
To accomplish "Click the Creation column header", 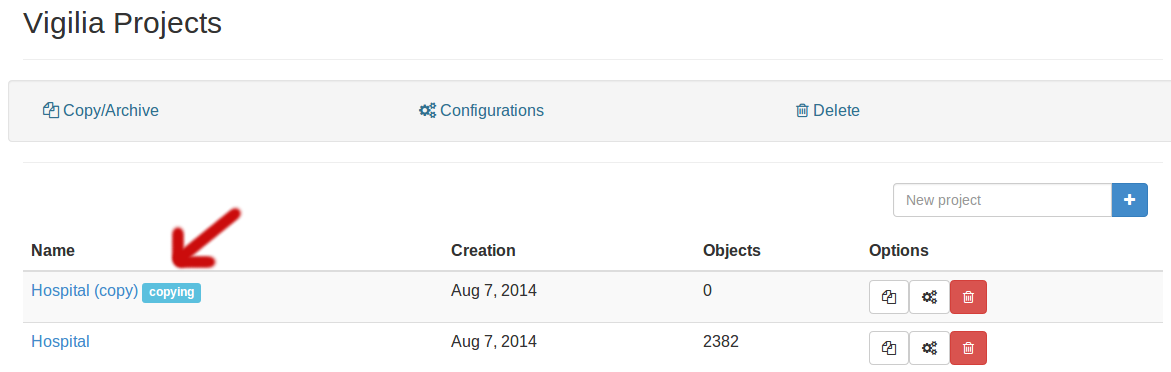I will coord(483,250).
